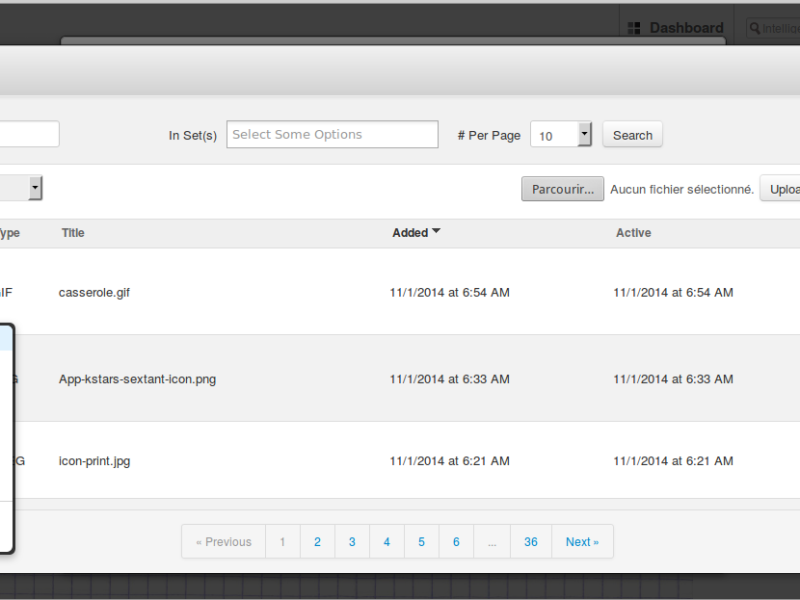Image resolution: width=800 pixels, height=600 pixels.
Task: Click the Intelligent Search magnifier icon
Action: click(x=755, y=28)
